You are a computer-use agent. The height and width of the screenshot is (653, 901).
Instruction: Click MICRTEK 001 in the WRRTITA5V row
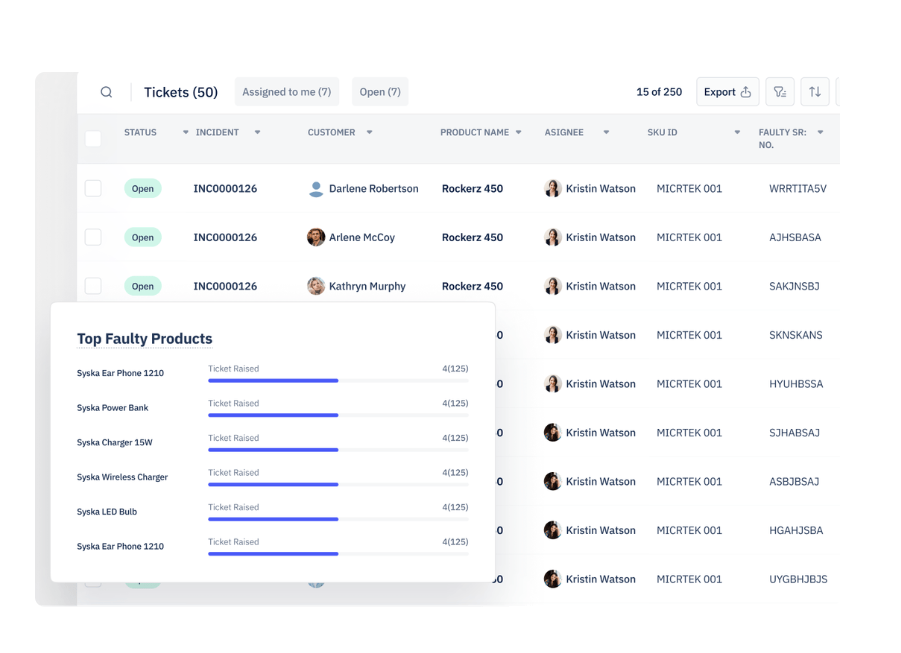(689, 189)
